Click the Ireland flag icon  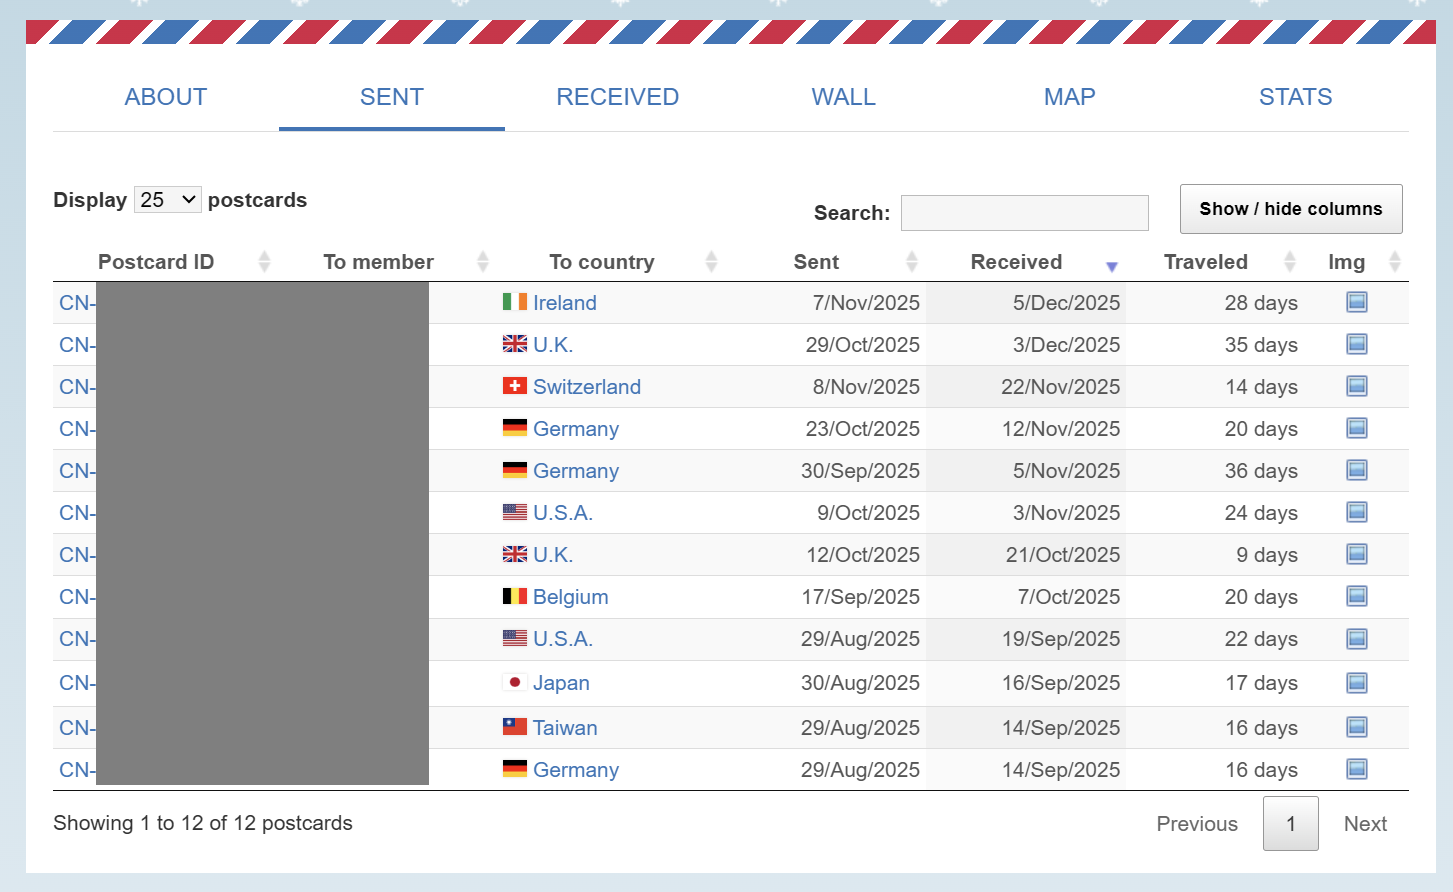click(514, 302)
